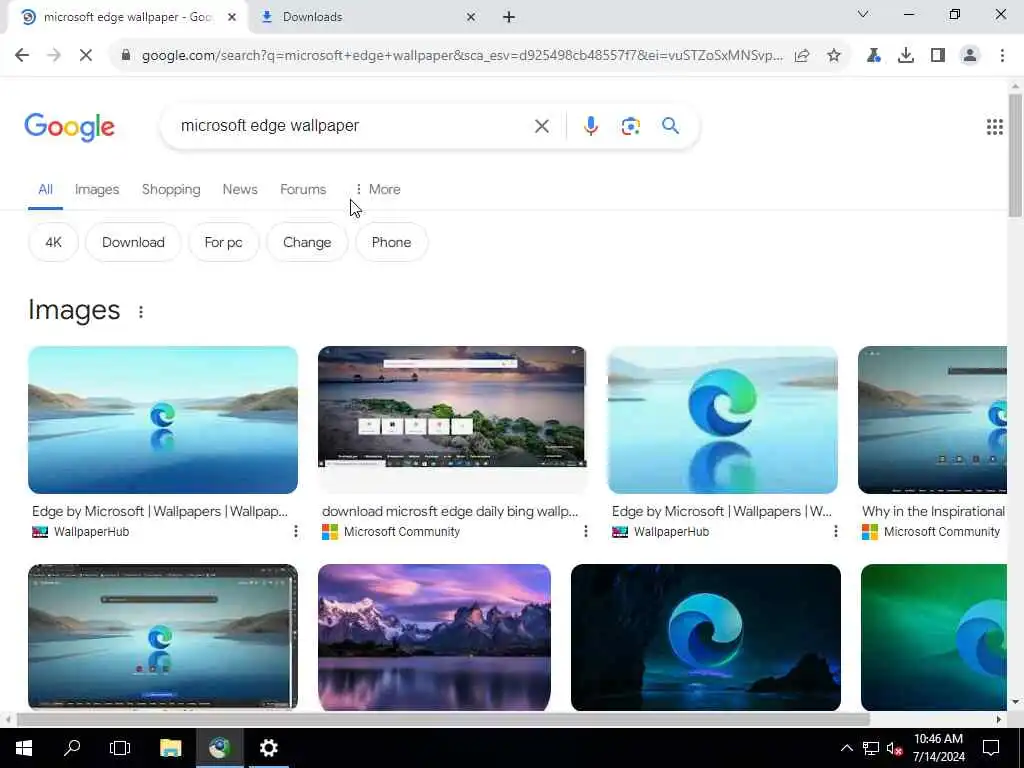The width and height of the screenshot is (1024, 768).
Task: Open the first 'Edge by Microsoft | Wallpapers' link
Action: point(159,511)
